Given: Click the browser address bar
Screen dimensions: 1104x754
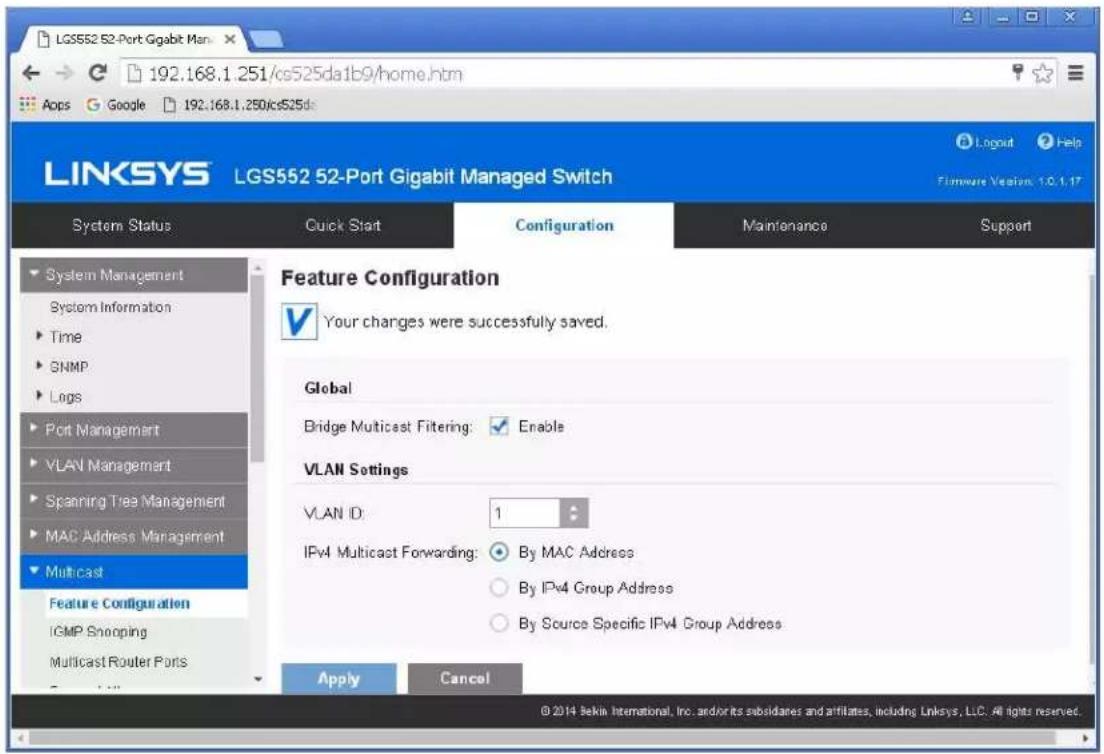Looking at the screenshot, I should tap(563, 73).
